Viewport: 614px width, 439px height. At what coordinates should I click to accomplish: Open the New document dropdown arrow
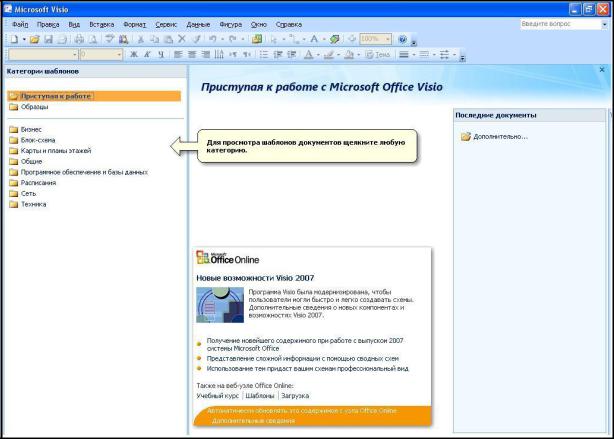point(24,39)
